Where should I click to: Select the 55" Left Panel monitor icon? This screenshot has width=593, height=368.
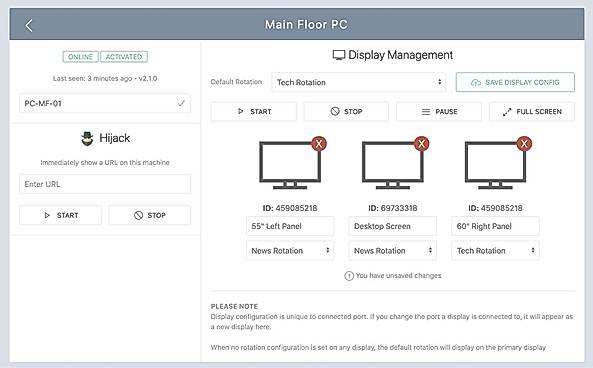[290, 165]
